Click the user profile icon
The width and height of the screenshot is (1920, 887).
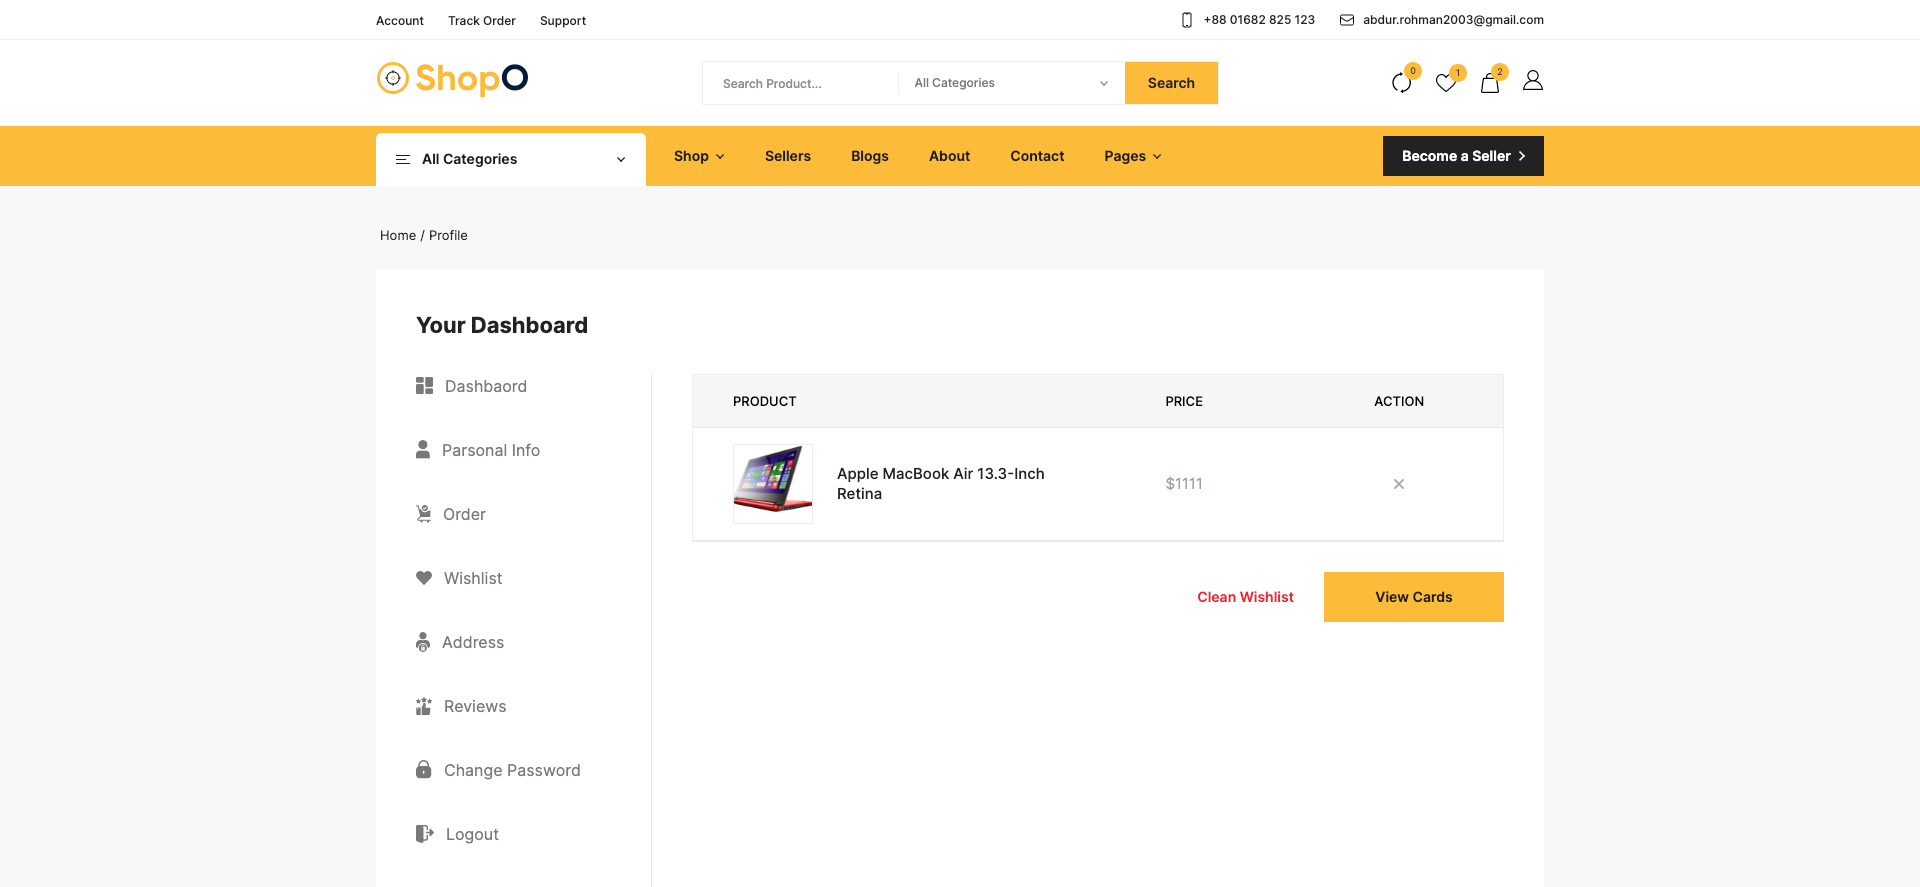click(1532, 81)
